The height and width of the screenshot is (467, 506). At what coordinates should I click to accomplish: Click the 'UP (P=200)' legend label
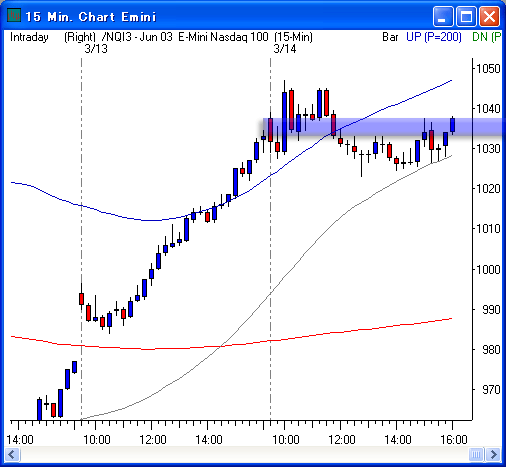(434, 37)
